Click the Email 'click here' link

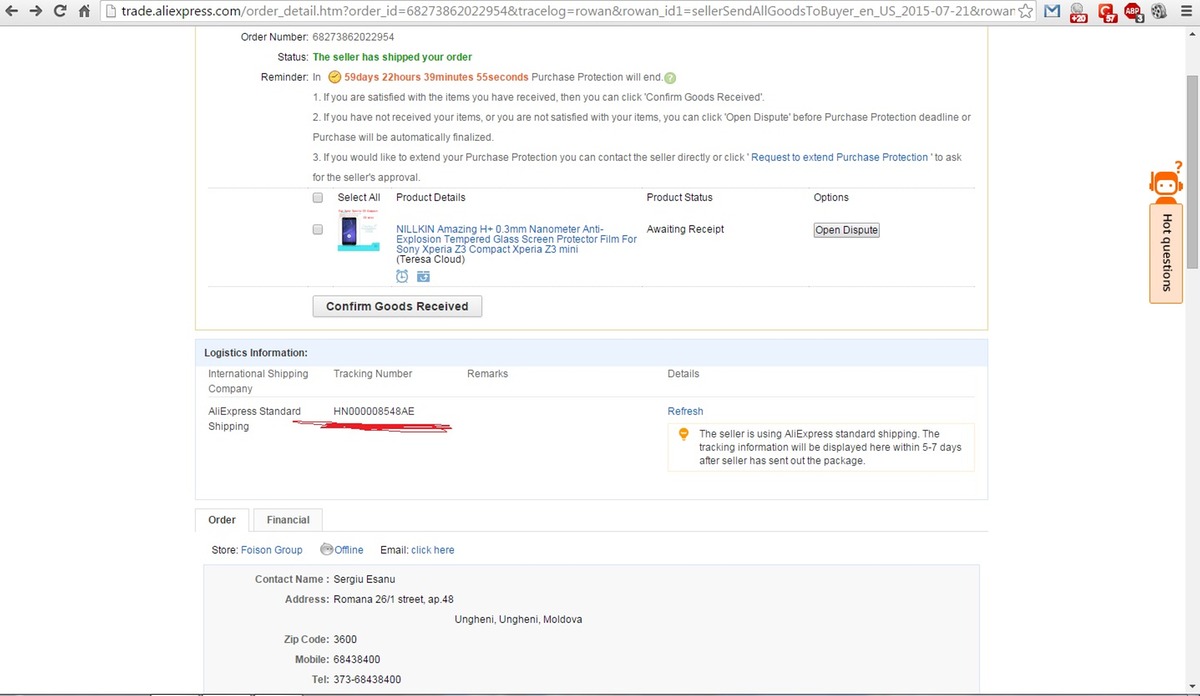432,550
